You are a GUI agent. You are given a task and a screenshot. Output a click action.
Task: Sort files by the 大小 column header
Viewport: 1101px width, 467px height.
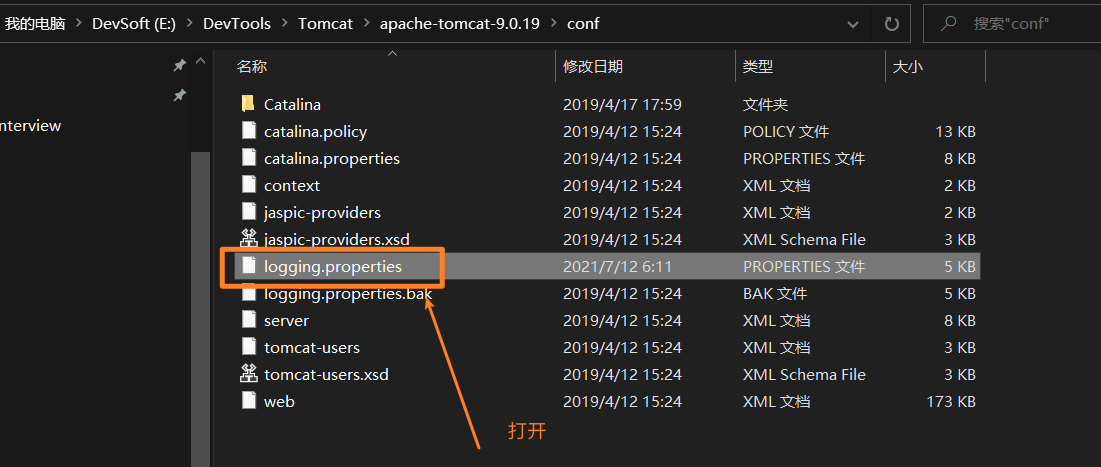pos(907,66)
